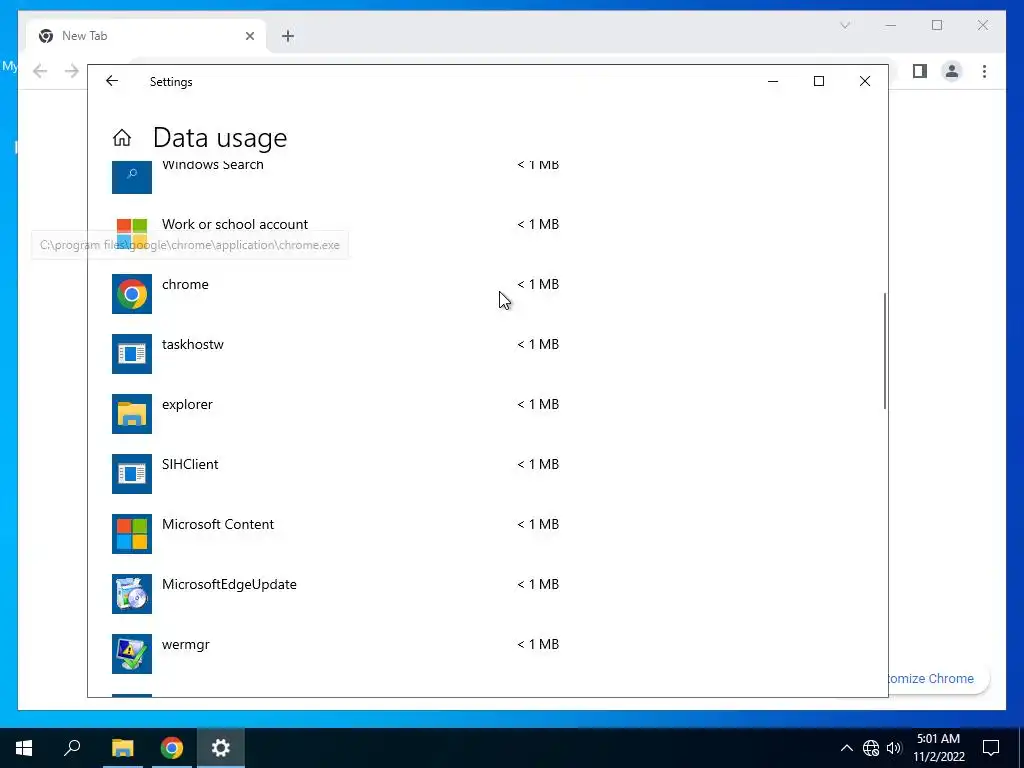Click taskhostw's '< 1 MB' usage value
Image resolution: width=1024 pixels, height=768 pixels.
538,344
